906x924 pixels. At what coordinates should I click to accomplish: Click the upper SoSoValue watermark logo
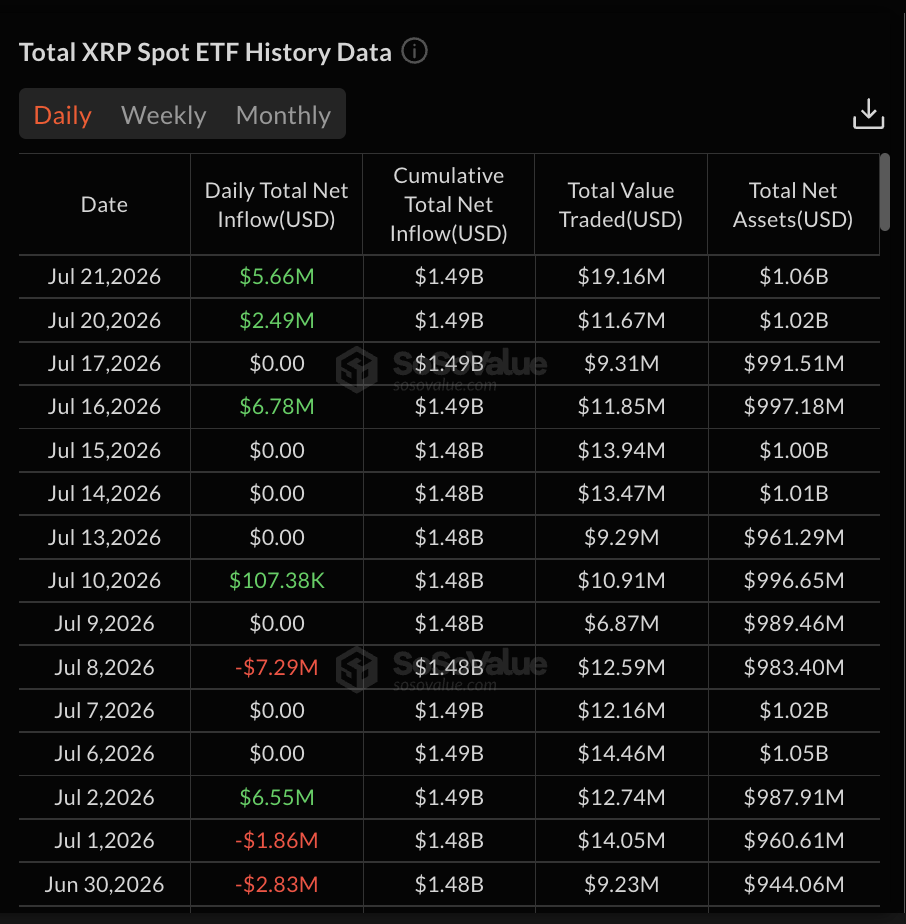coord(442,368)
